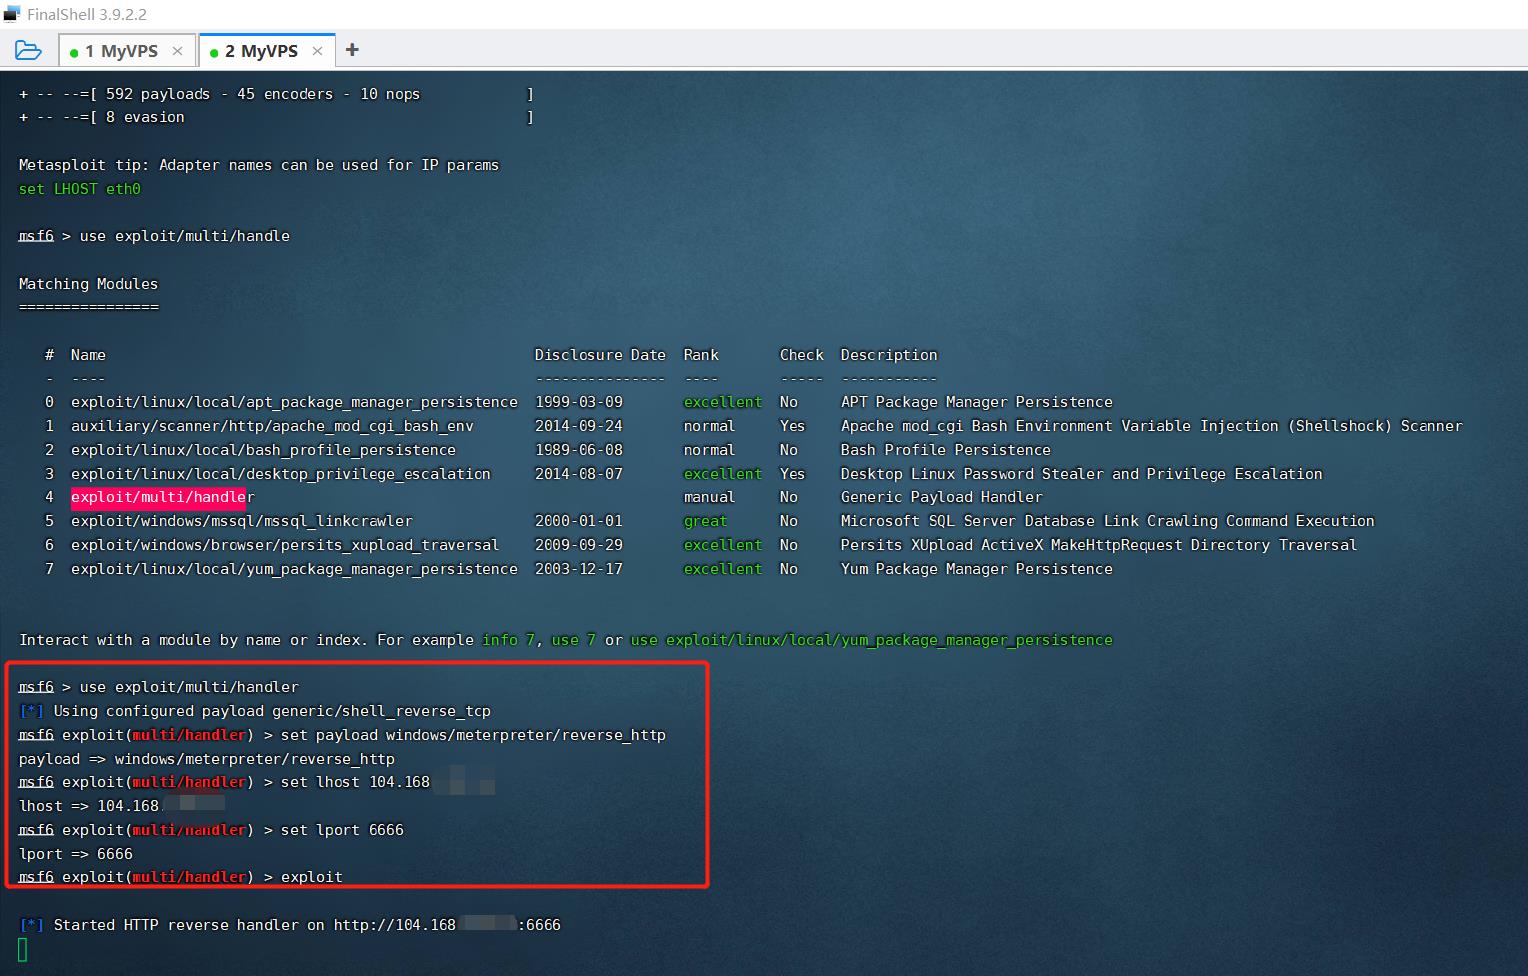Click 'Generic Payload Handler' description
Screen dimensions: 1528x976
(x=941, y=497)
